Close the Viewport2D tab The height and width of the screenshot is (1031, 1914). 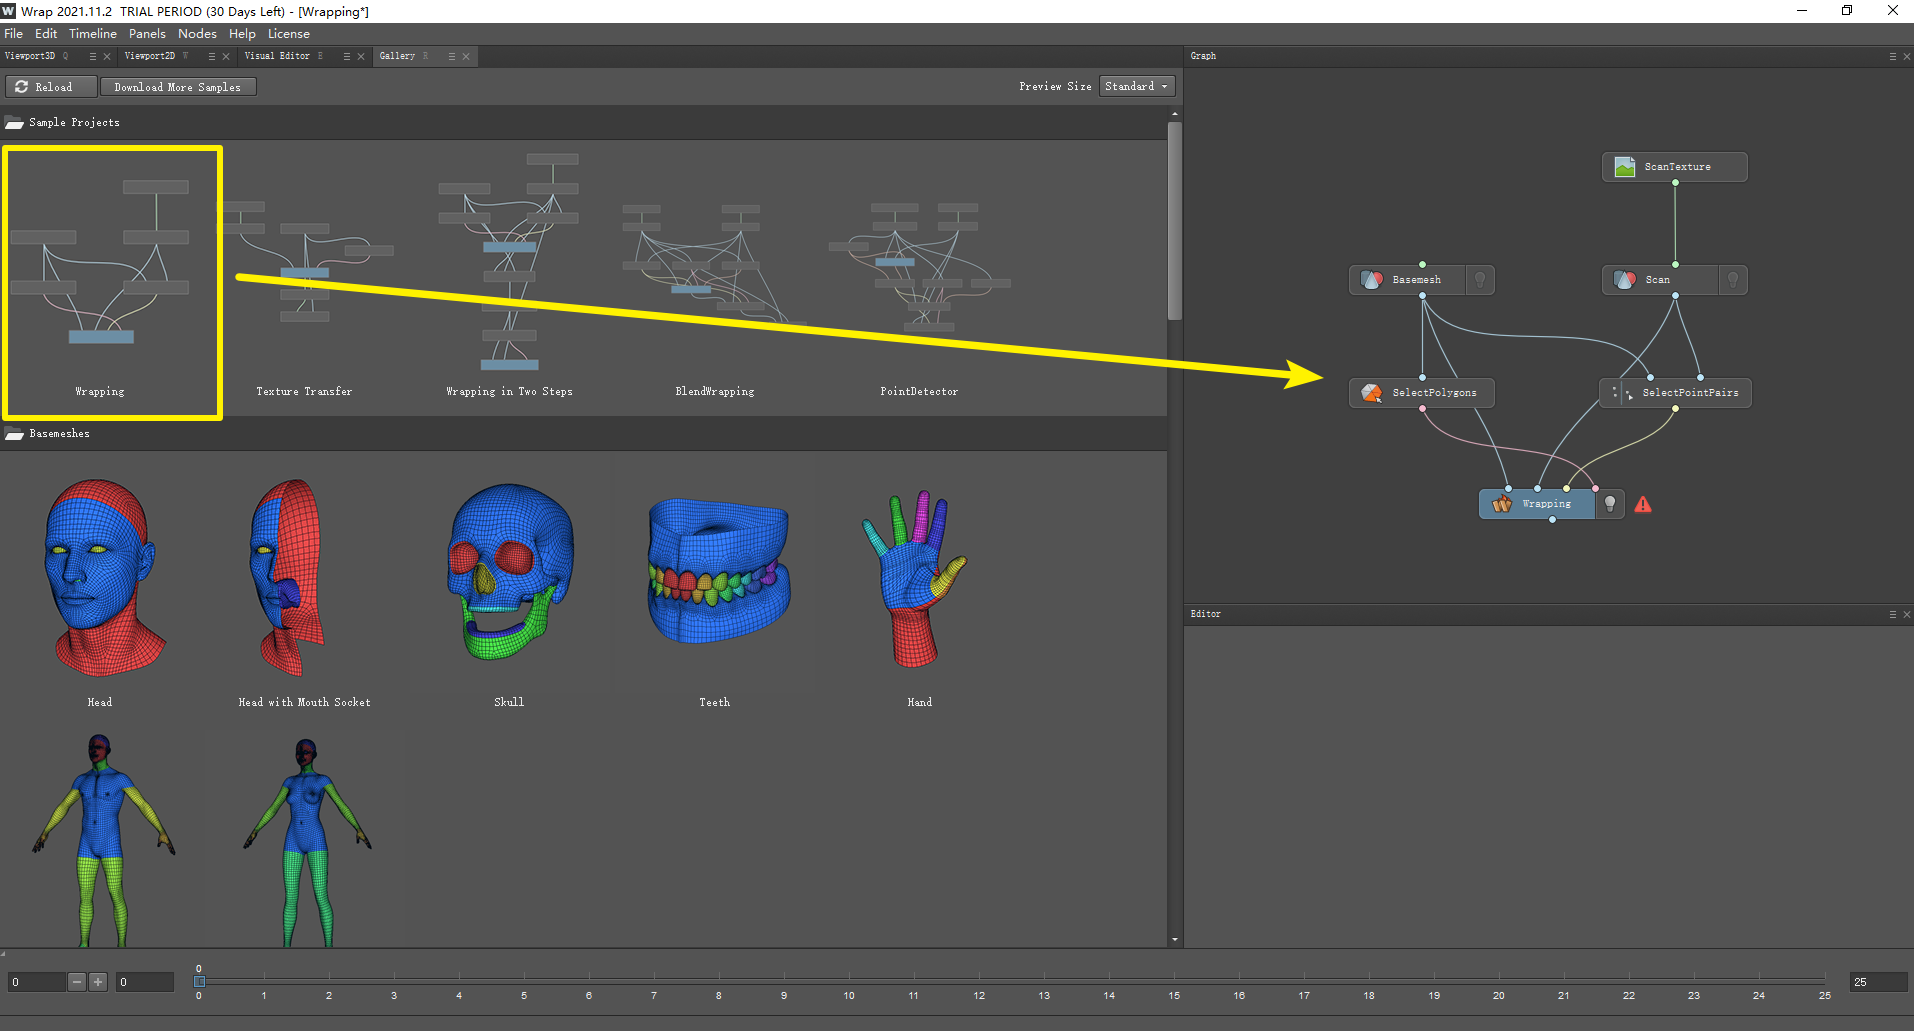click(226, 57)
